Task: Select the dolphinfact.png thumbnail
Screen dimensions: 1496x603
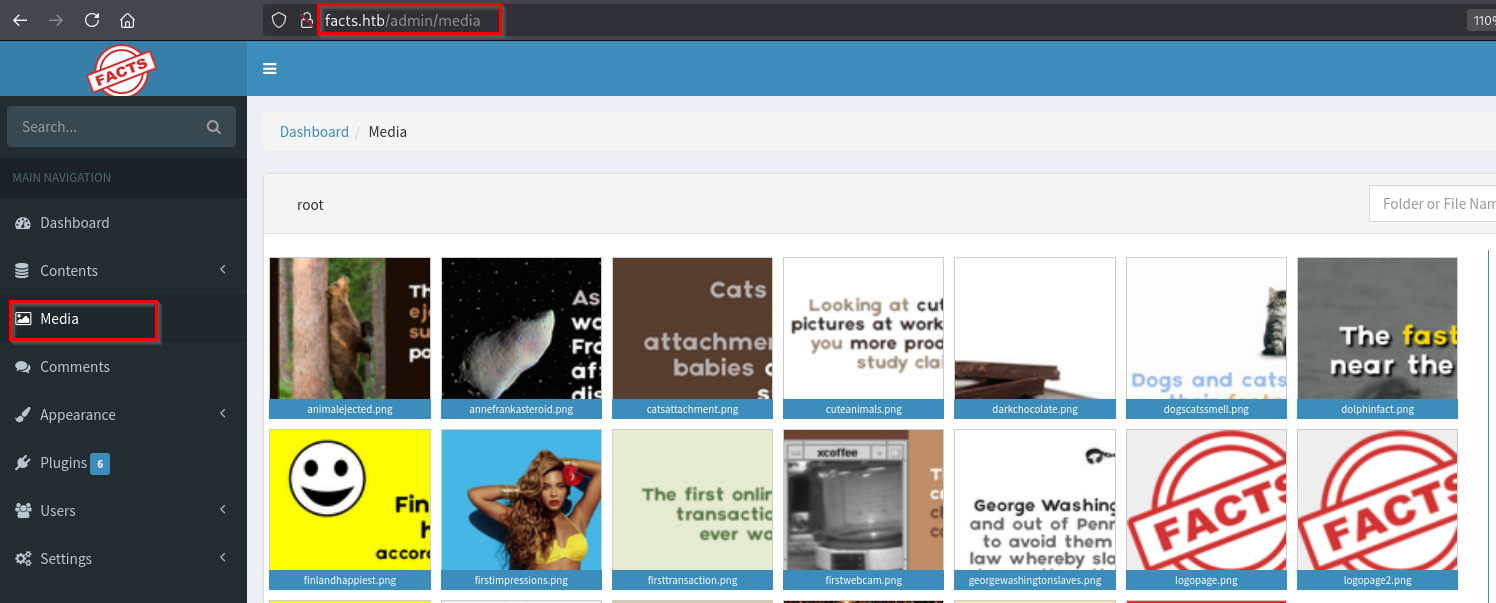Action: 1377,338
